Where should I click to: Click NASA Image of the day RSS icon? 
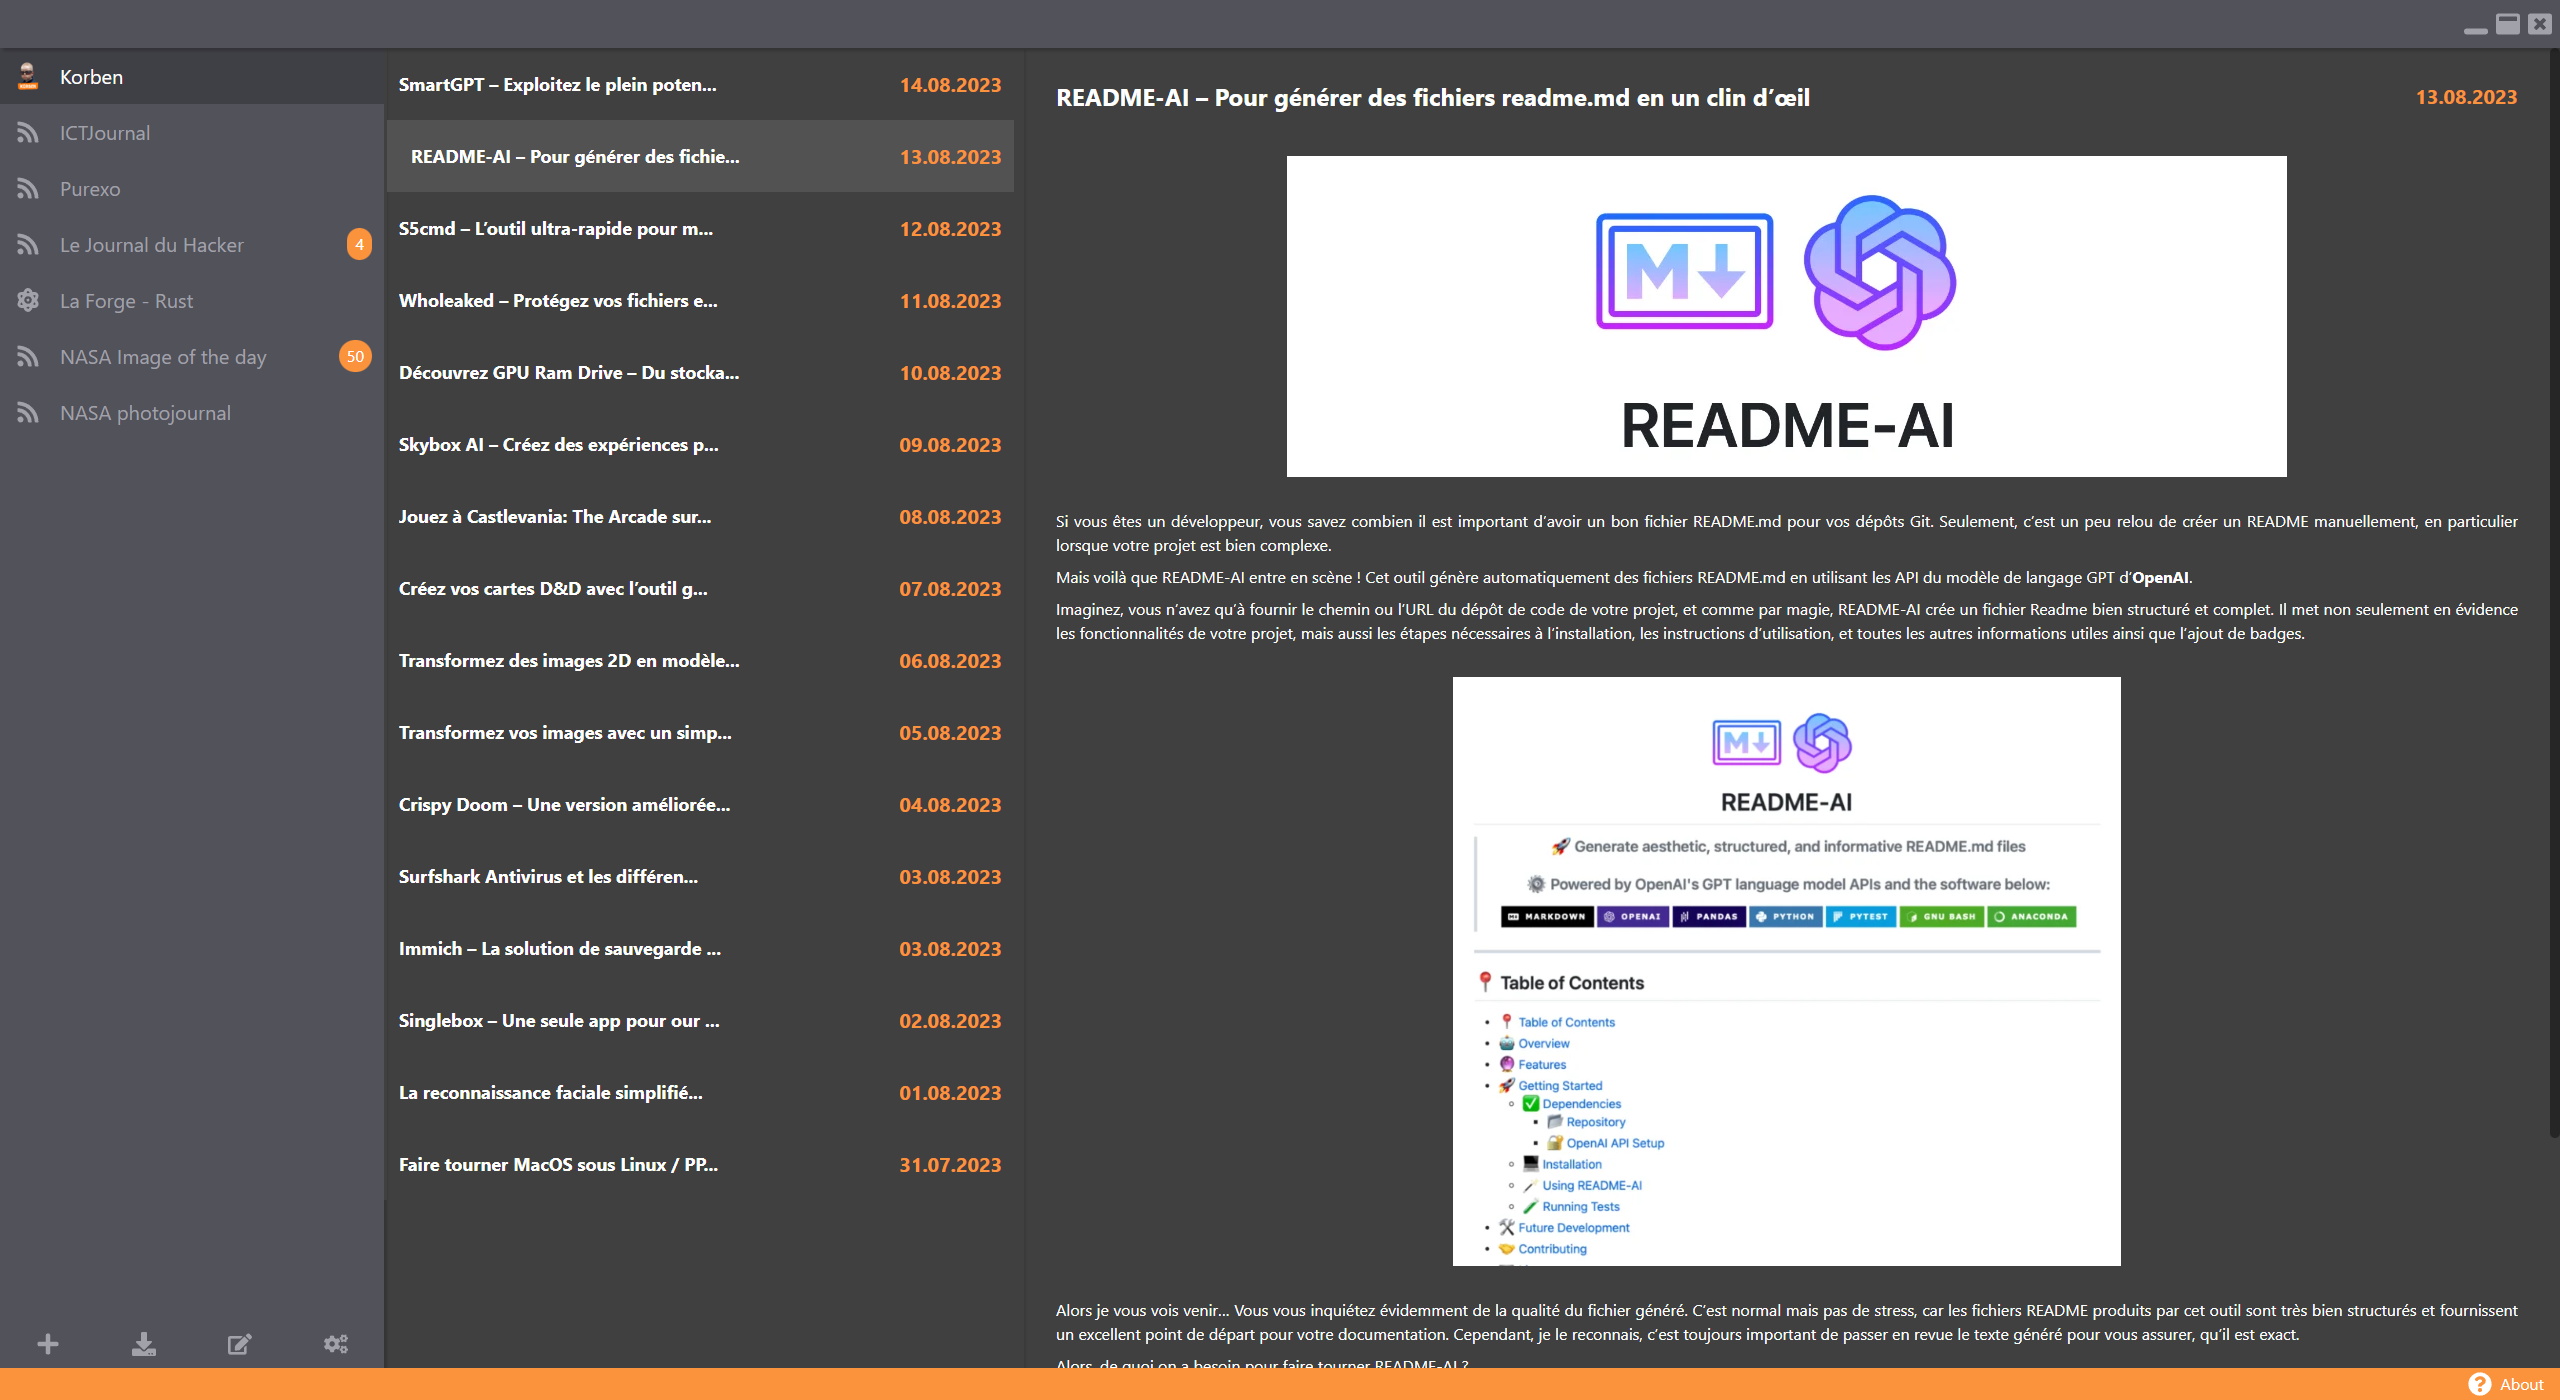pos(28,357)
